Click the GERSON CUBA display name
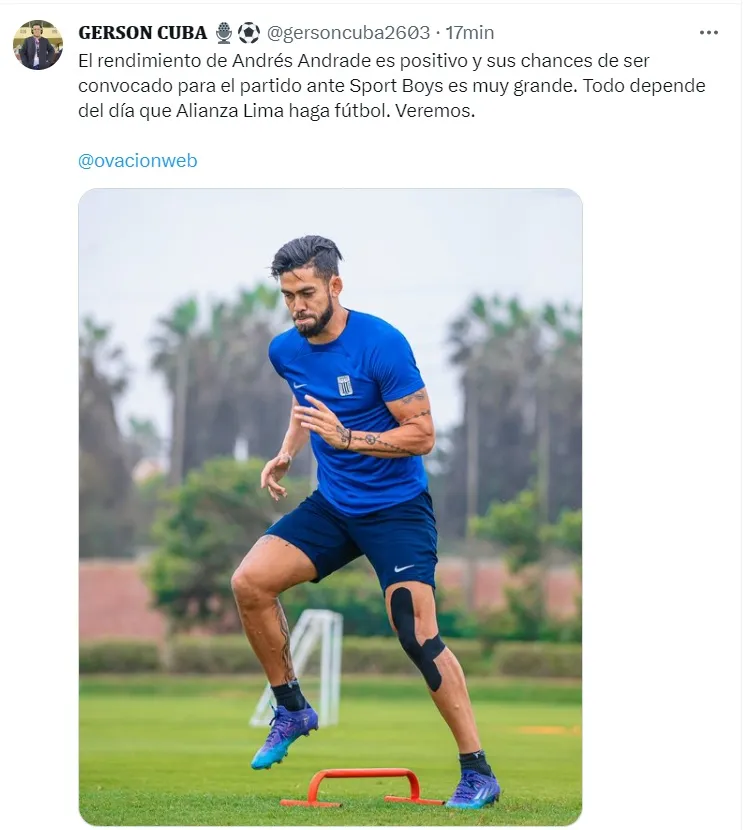This screenshot has height=830, width=743. click(142, 33)
